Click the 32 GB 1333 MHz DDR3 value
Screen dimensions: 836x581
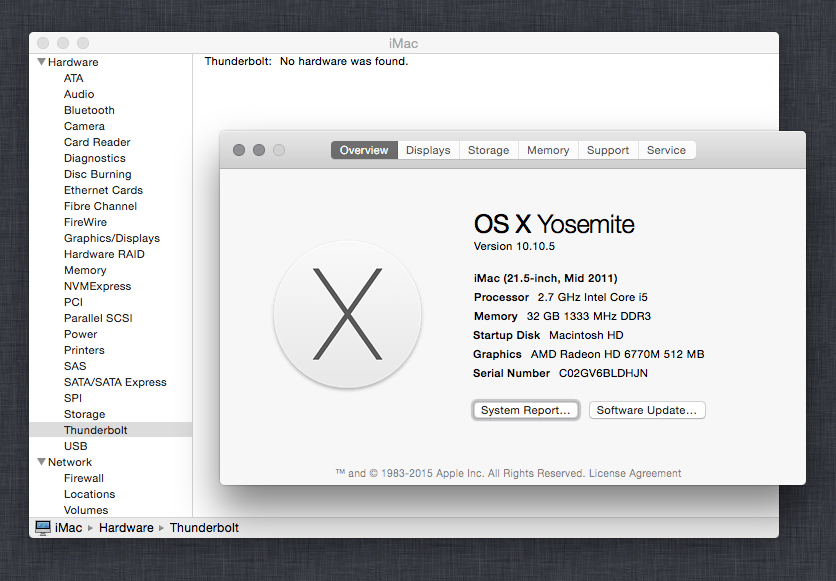(589, 316)
